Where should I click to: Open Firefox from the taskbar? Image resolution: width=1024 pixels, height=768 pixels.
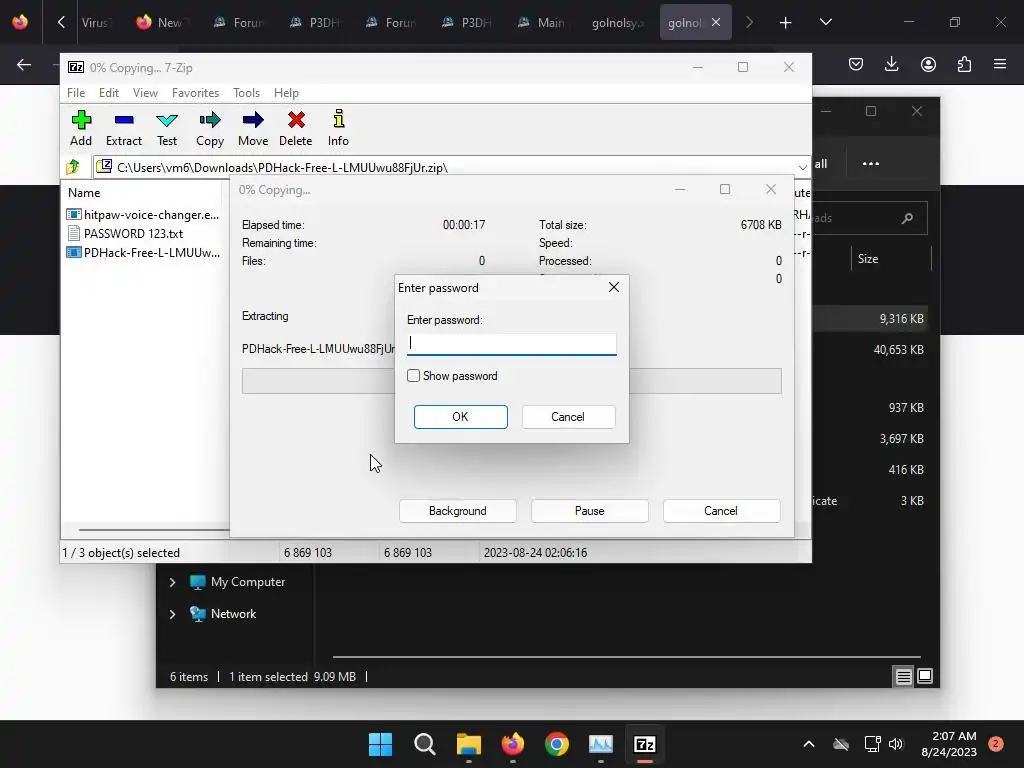513,744
